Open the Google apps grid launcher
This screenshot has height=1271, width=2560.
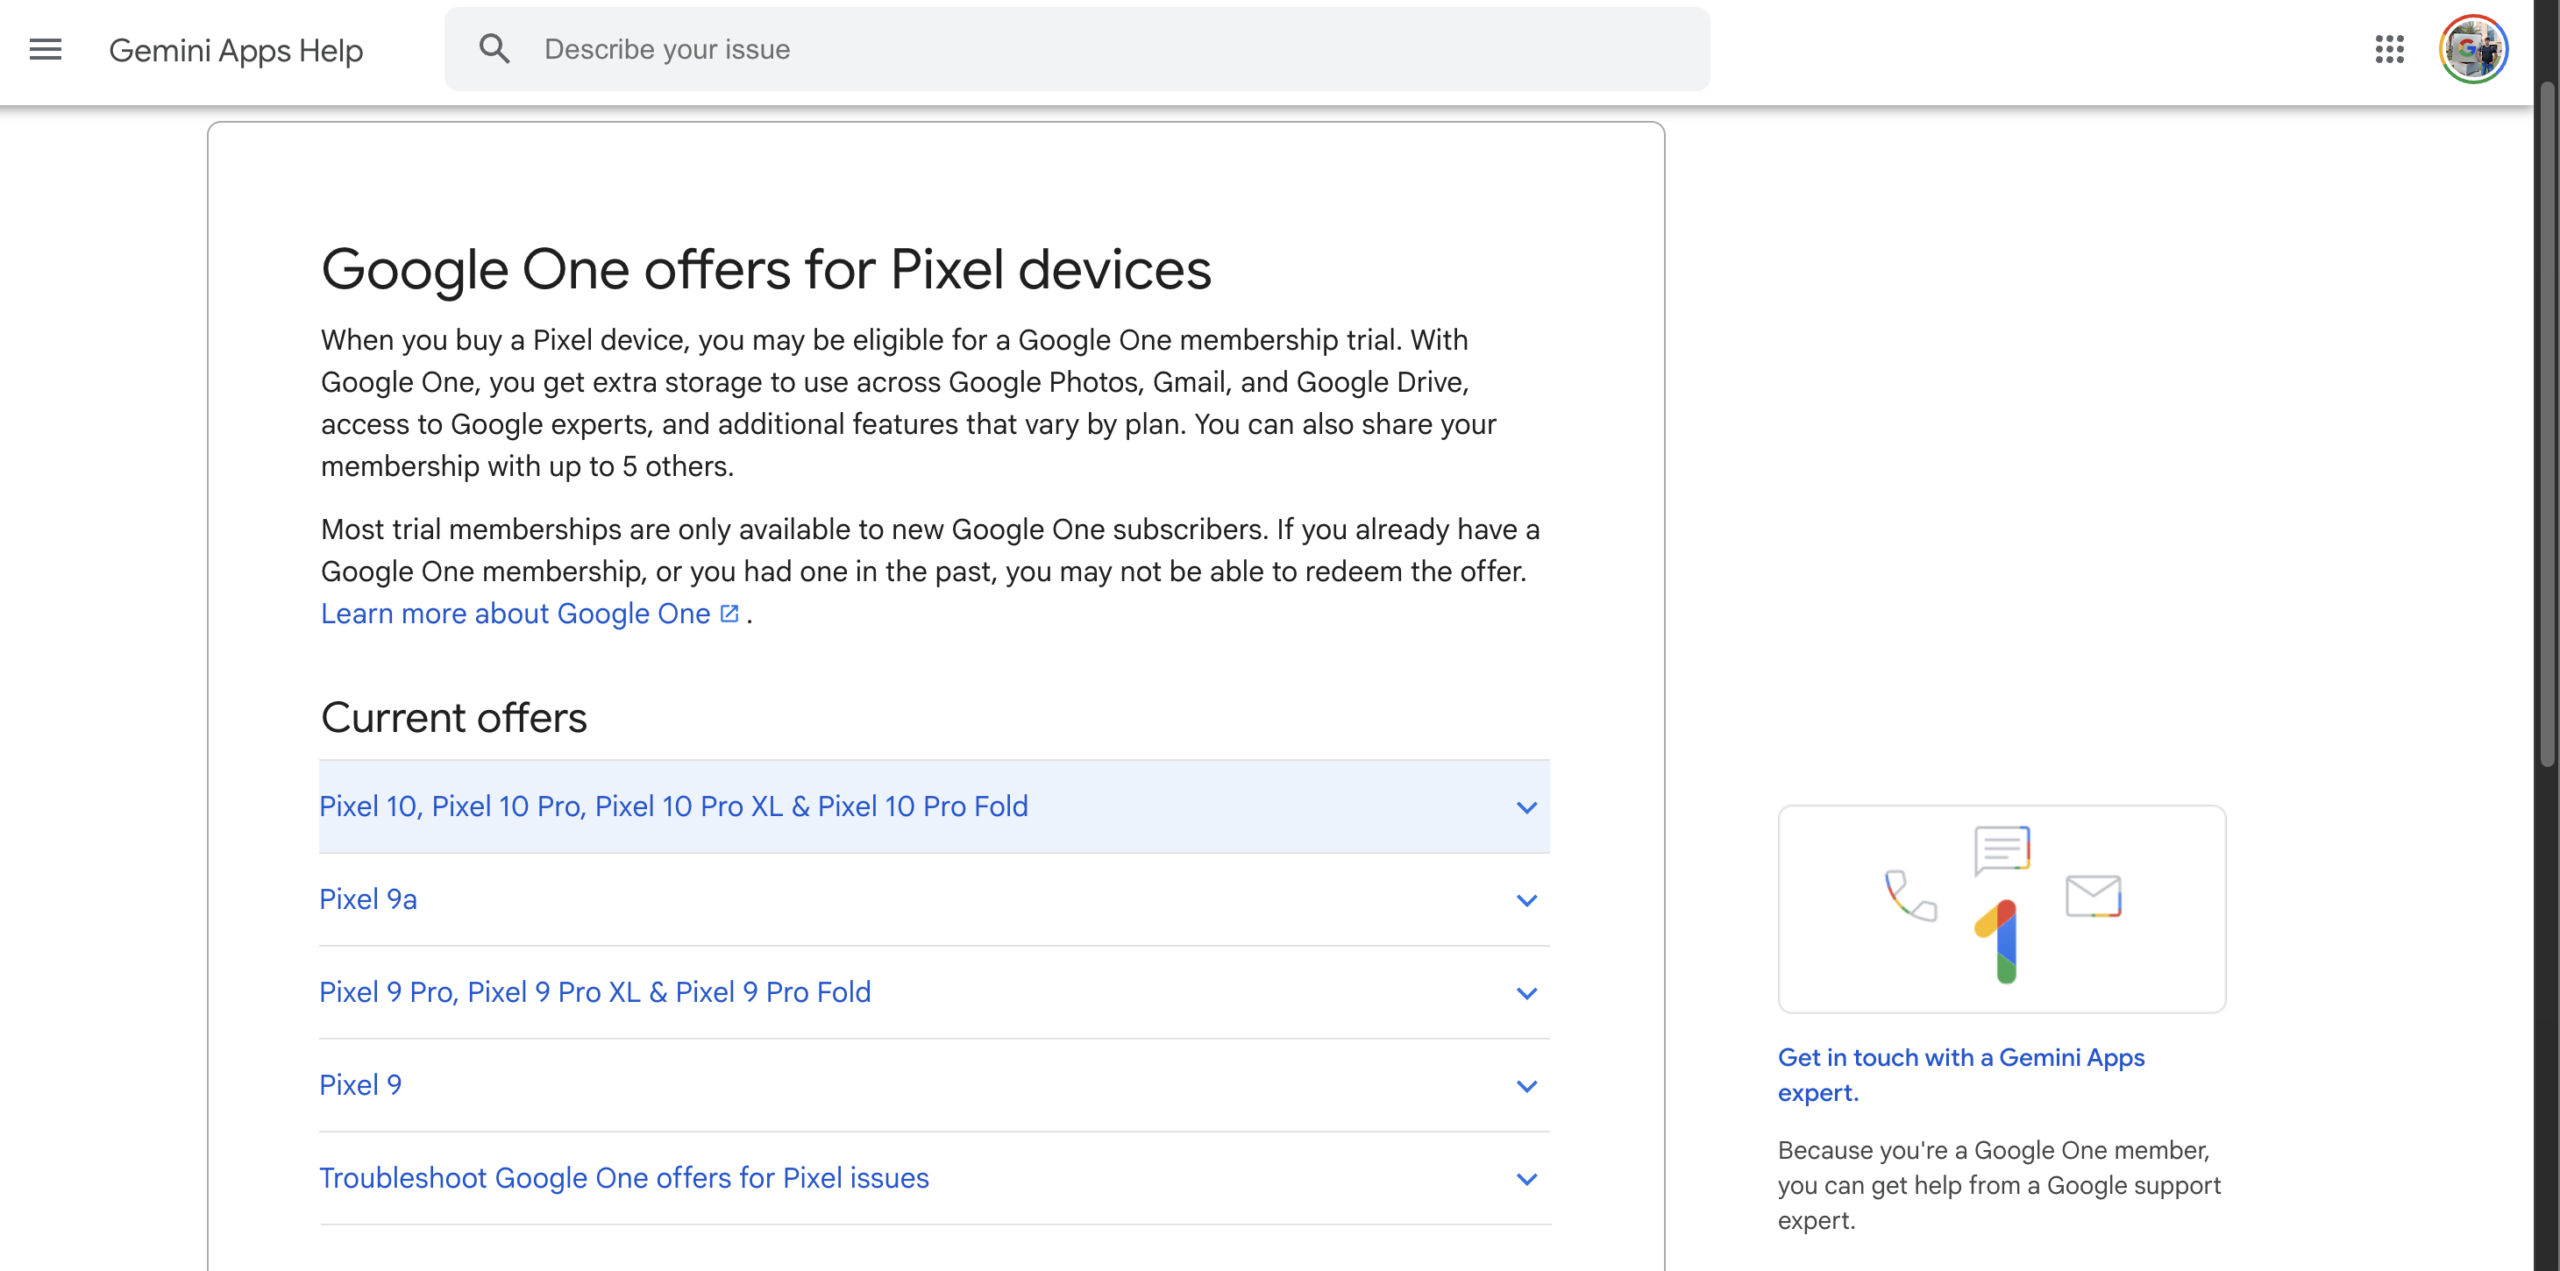(x=2391, y=49)
